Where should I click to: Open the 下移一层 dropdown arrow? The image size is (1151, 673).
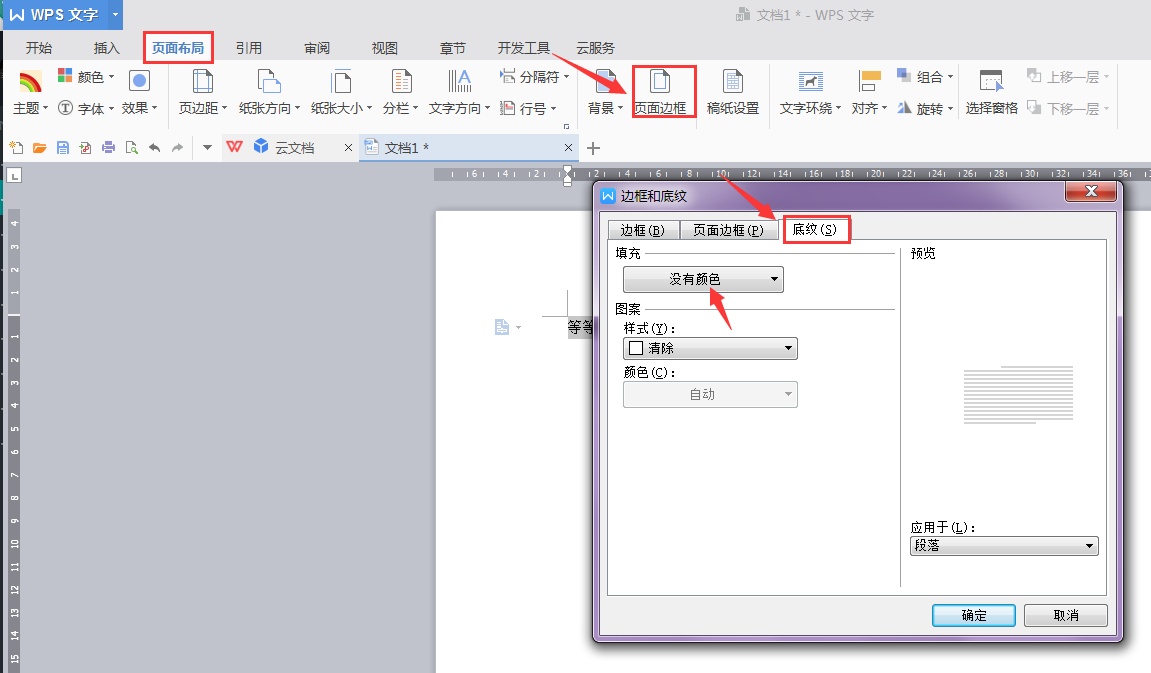(x=1106, y=109)
